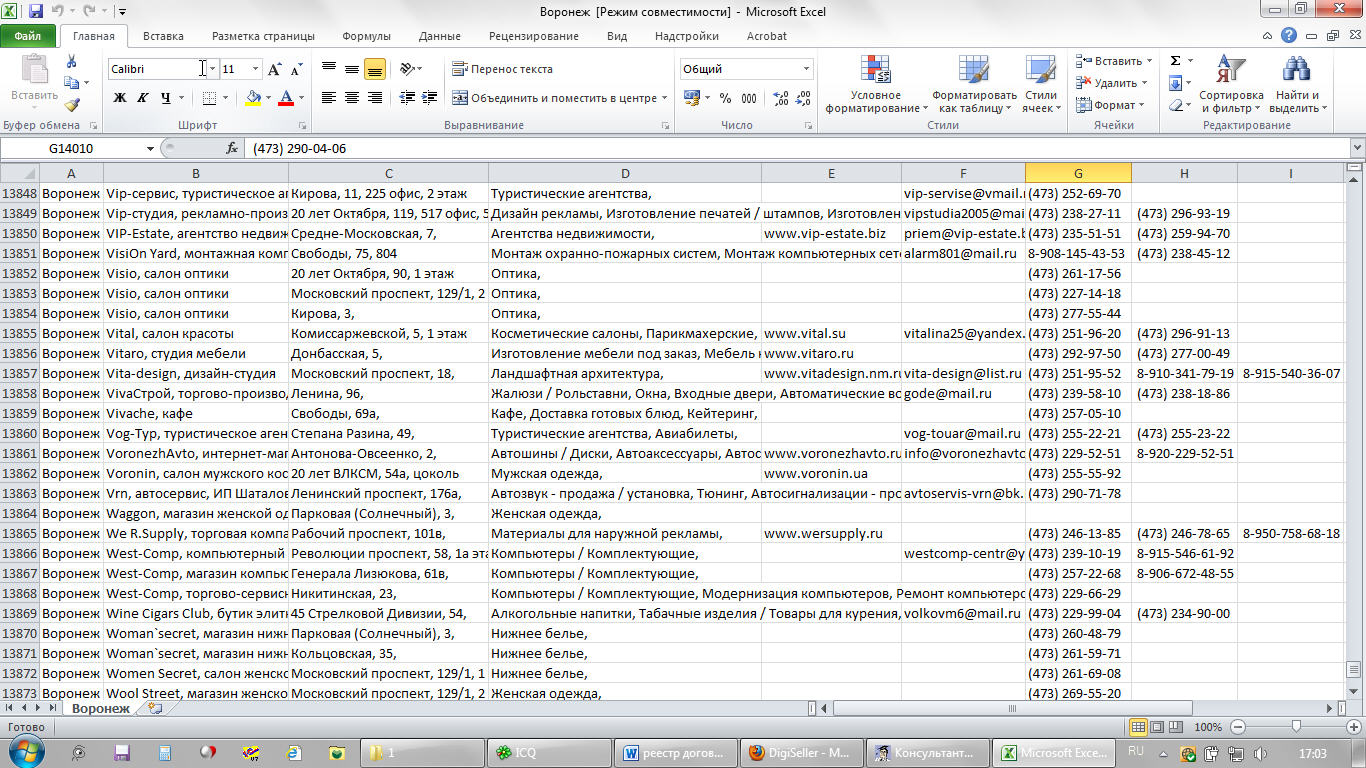Apply thousands separator (000) format
The height and width of the screenshot is (768, 1366).
coord(750,98)
